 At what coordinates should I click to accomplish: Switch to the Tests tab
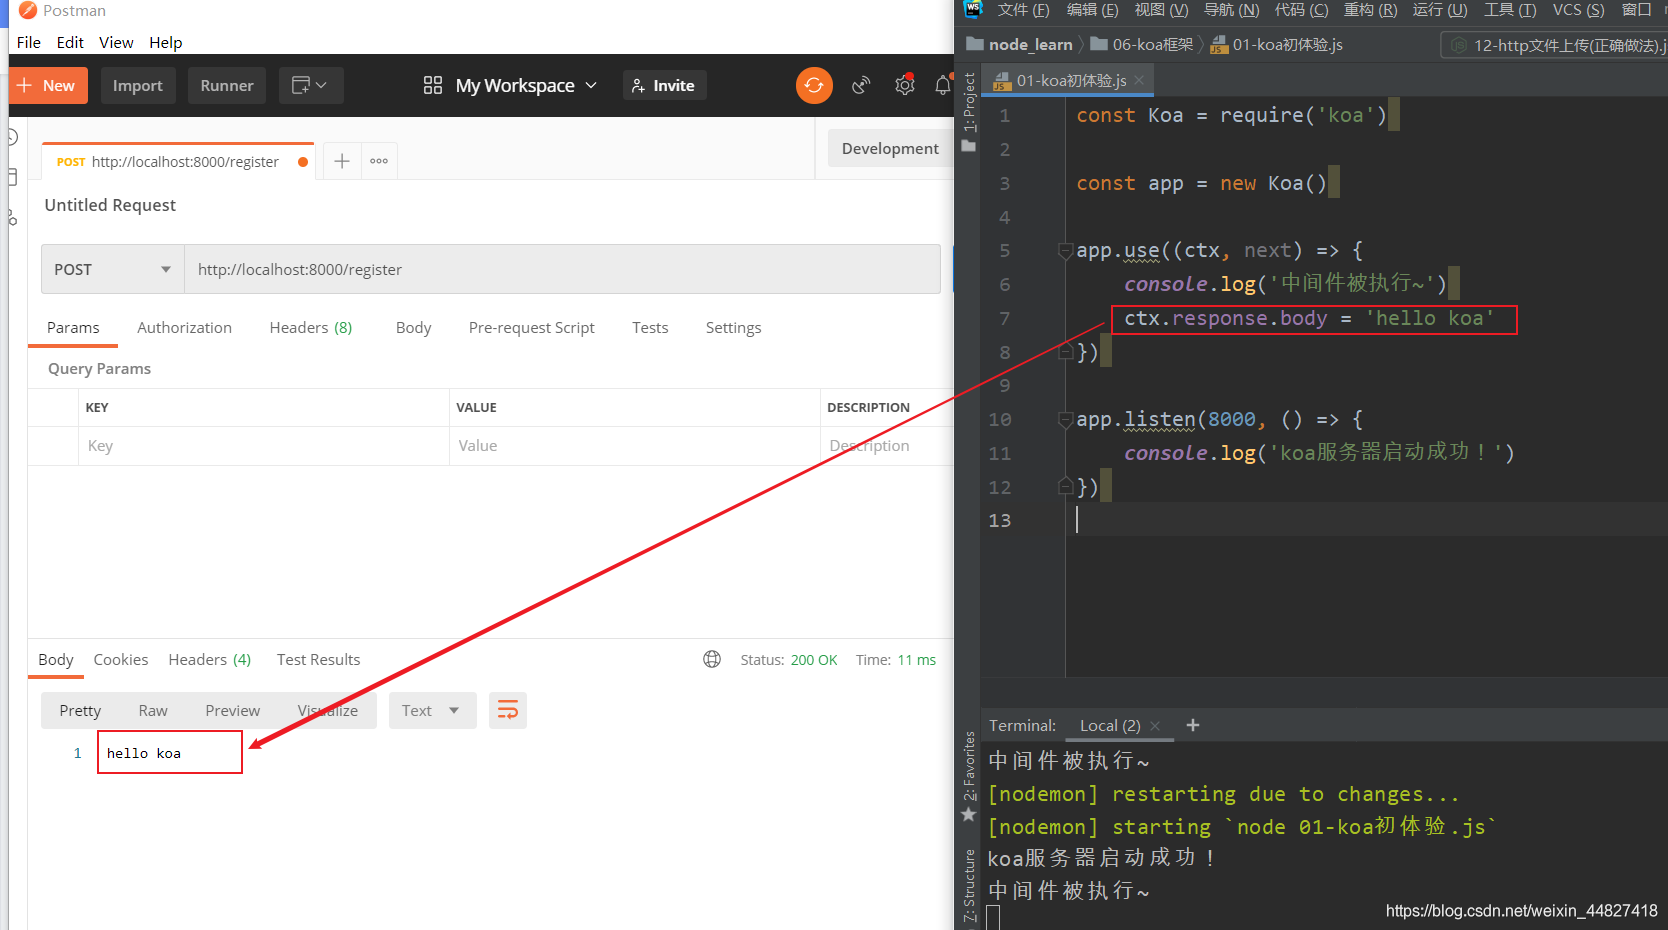(x=650, y=328)
